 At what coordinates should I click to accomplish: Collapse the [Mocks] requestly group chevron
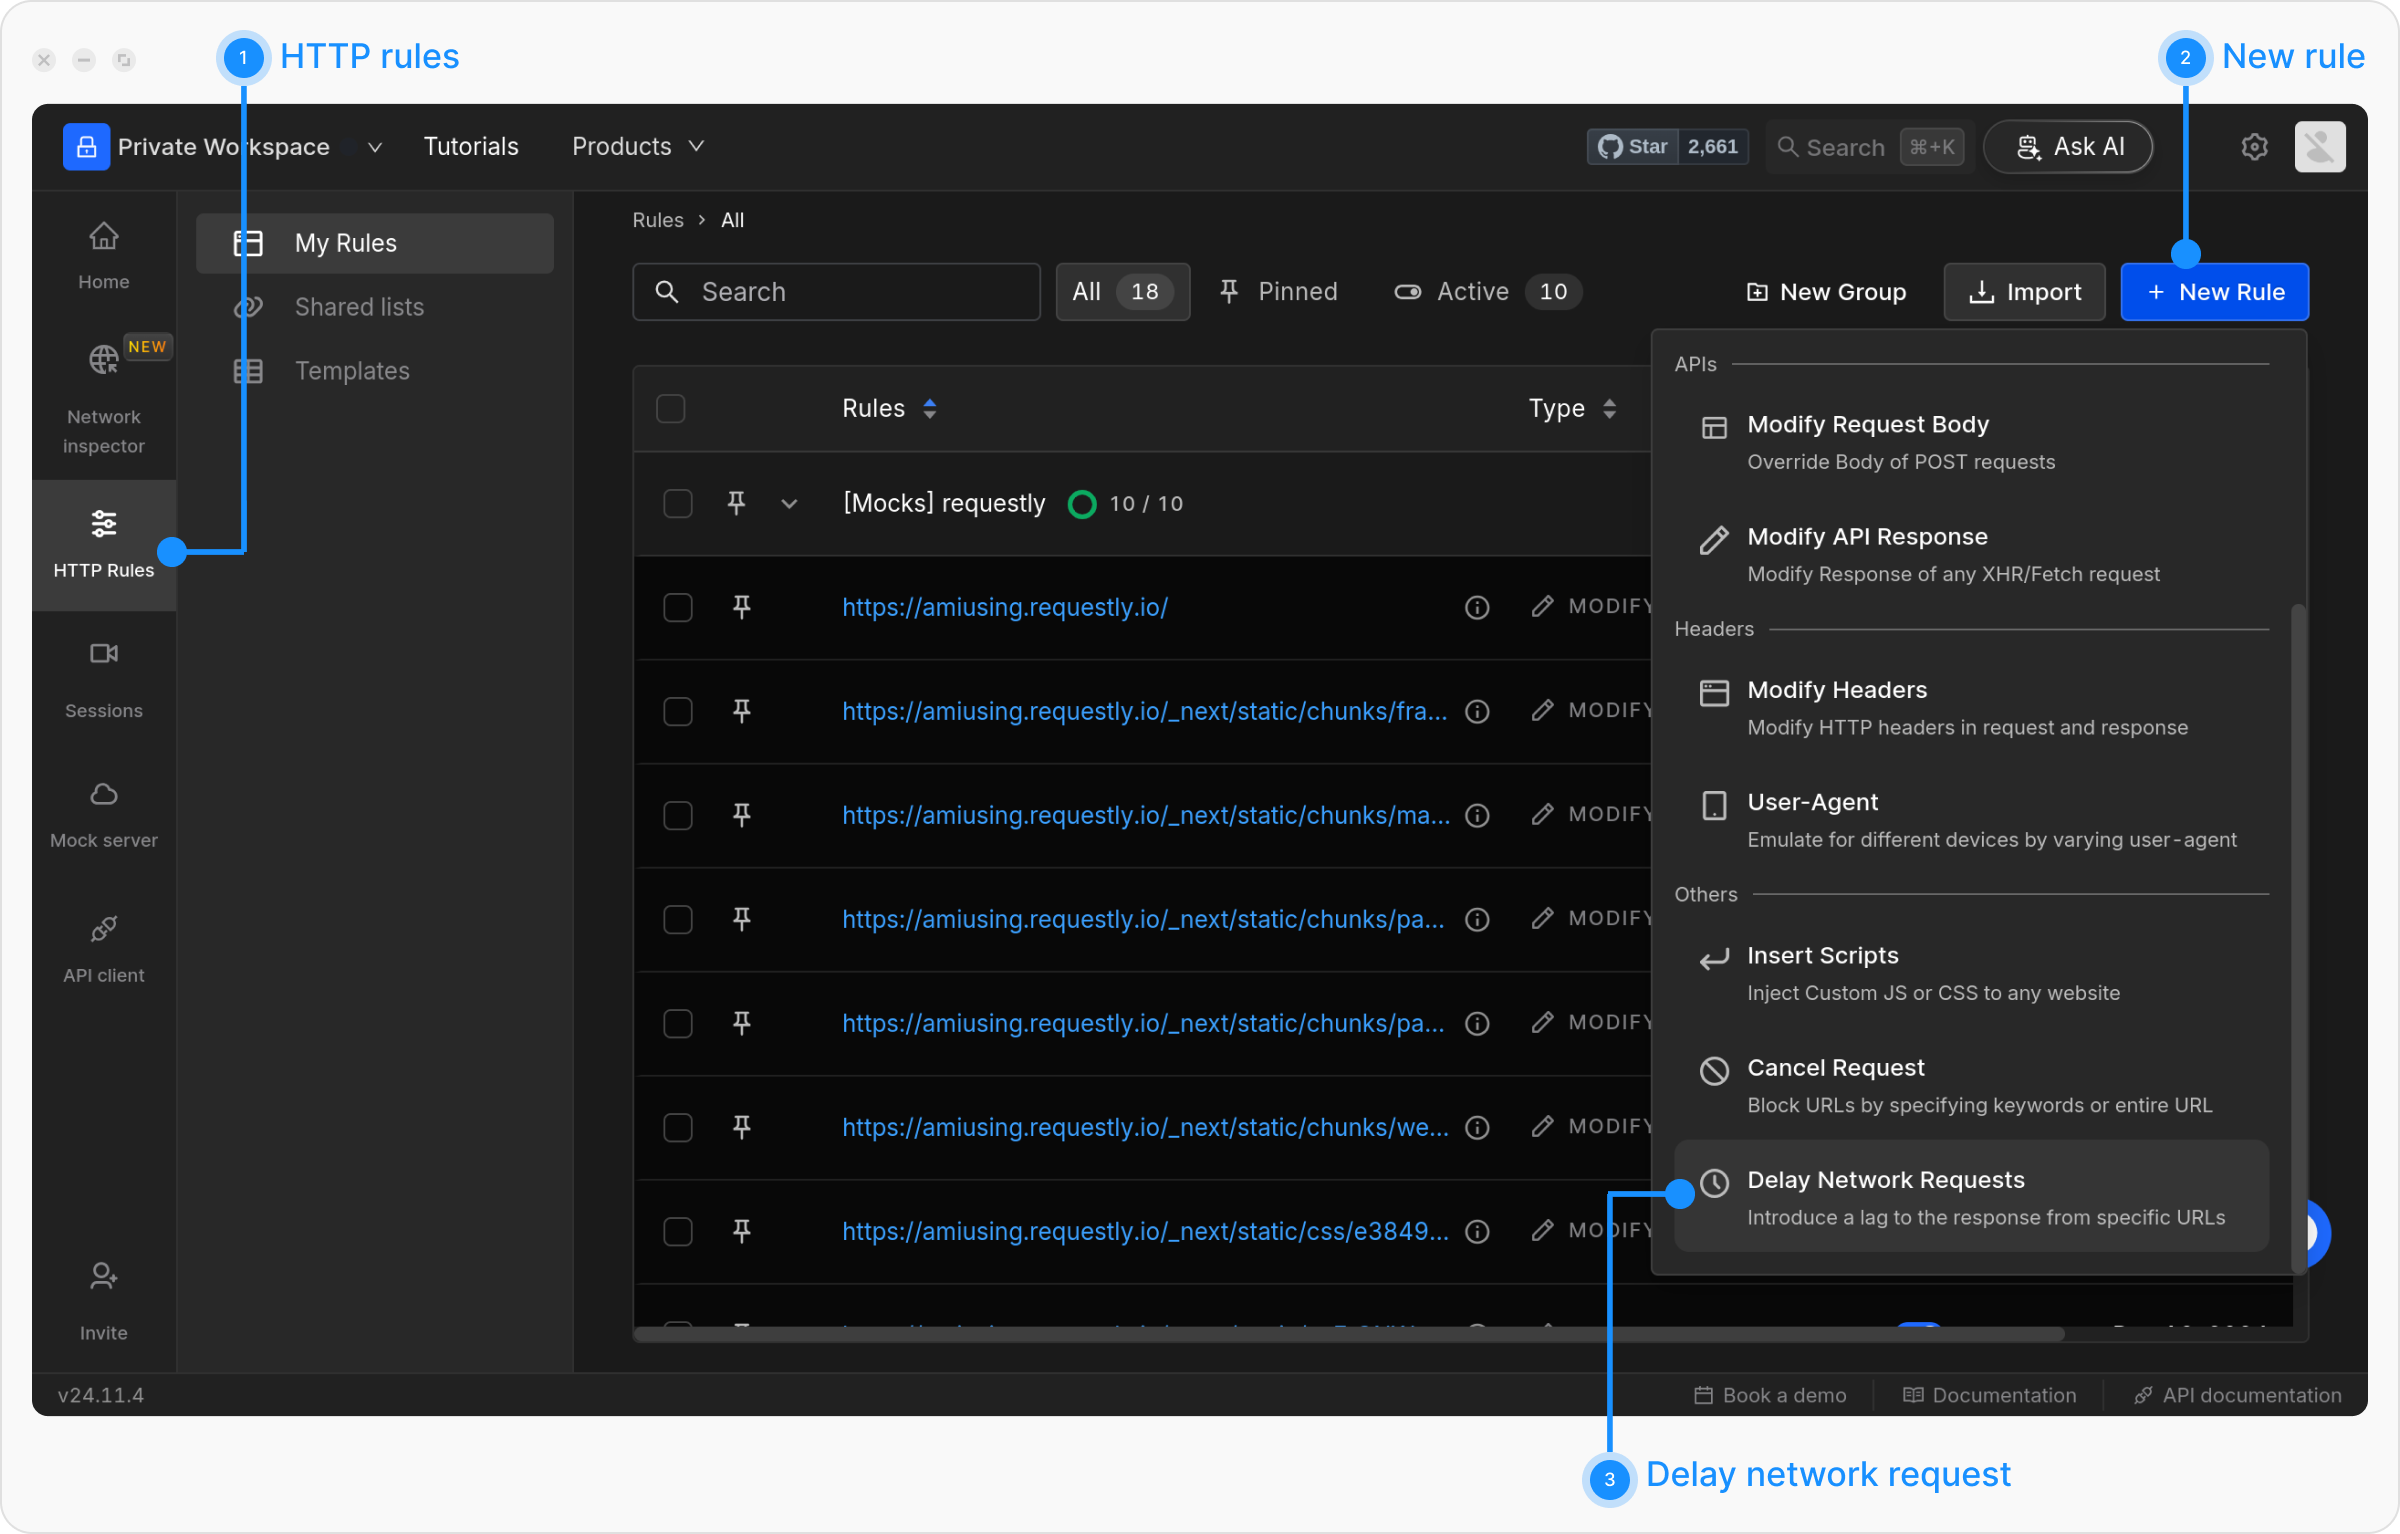(x=789, y=503)
